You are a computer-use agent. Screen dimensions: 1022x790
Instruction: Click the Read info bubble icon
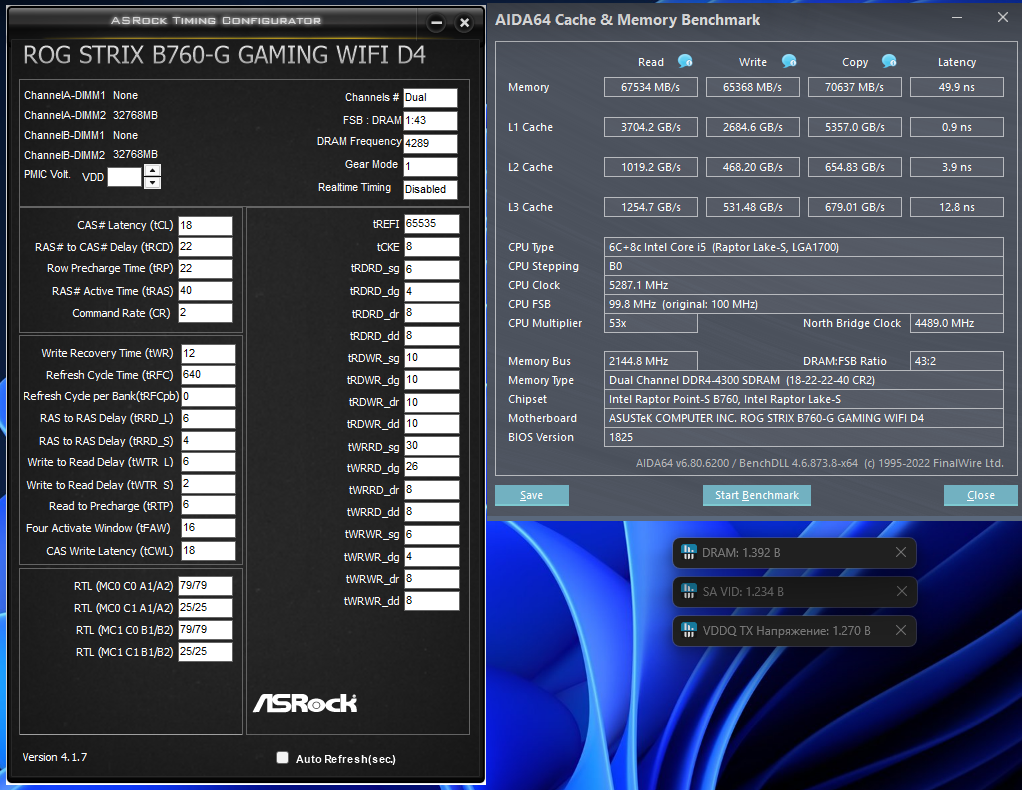point(685,61)
